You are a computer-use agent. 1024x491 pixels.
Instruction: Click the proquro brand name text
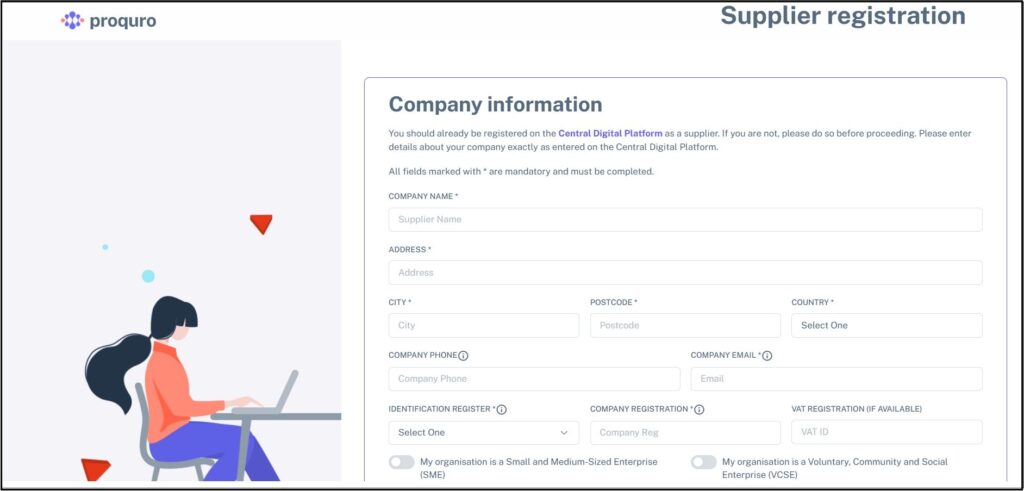122,21
